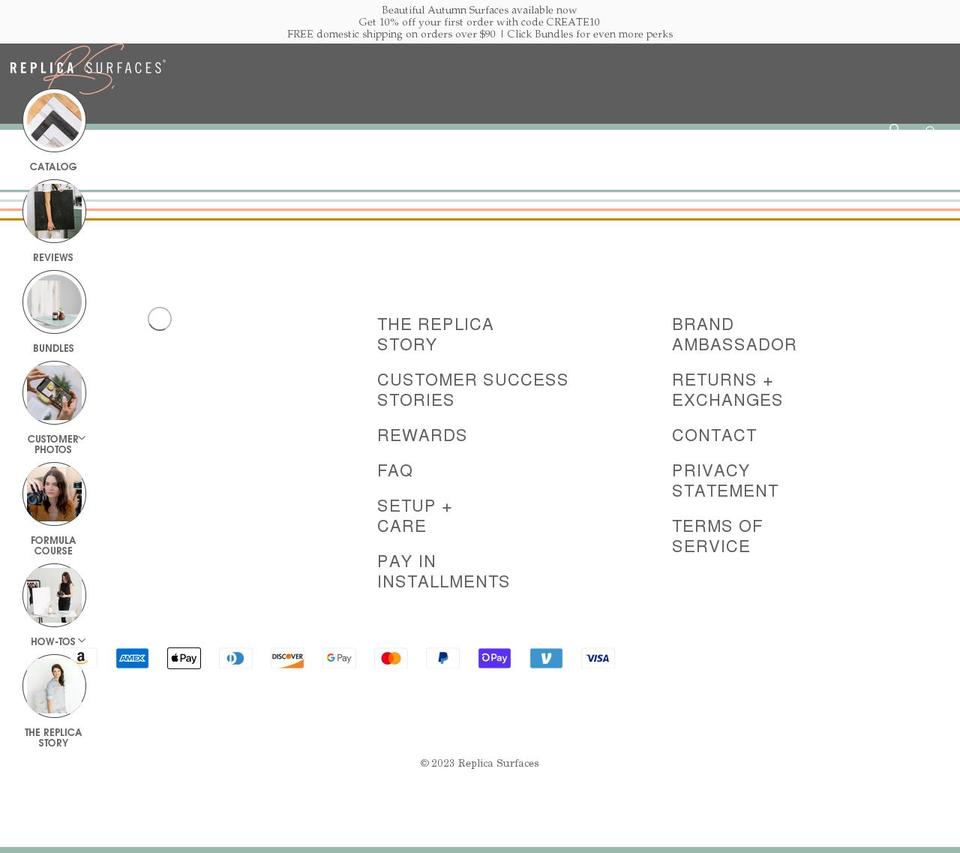Open the FAQ footer link
This screenshot has height=853, width=960.
click(395, 470)
